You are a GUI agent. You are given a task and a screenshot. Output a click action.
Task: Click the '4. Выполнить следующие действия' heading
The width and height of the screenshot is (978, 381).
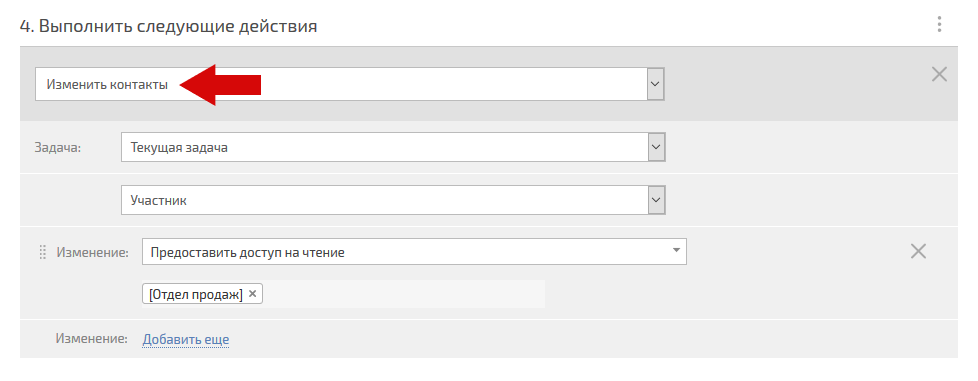(x=168, y=27)
